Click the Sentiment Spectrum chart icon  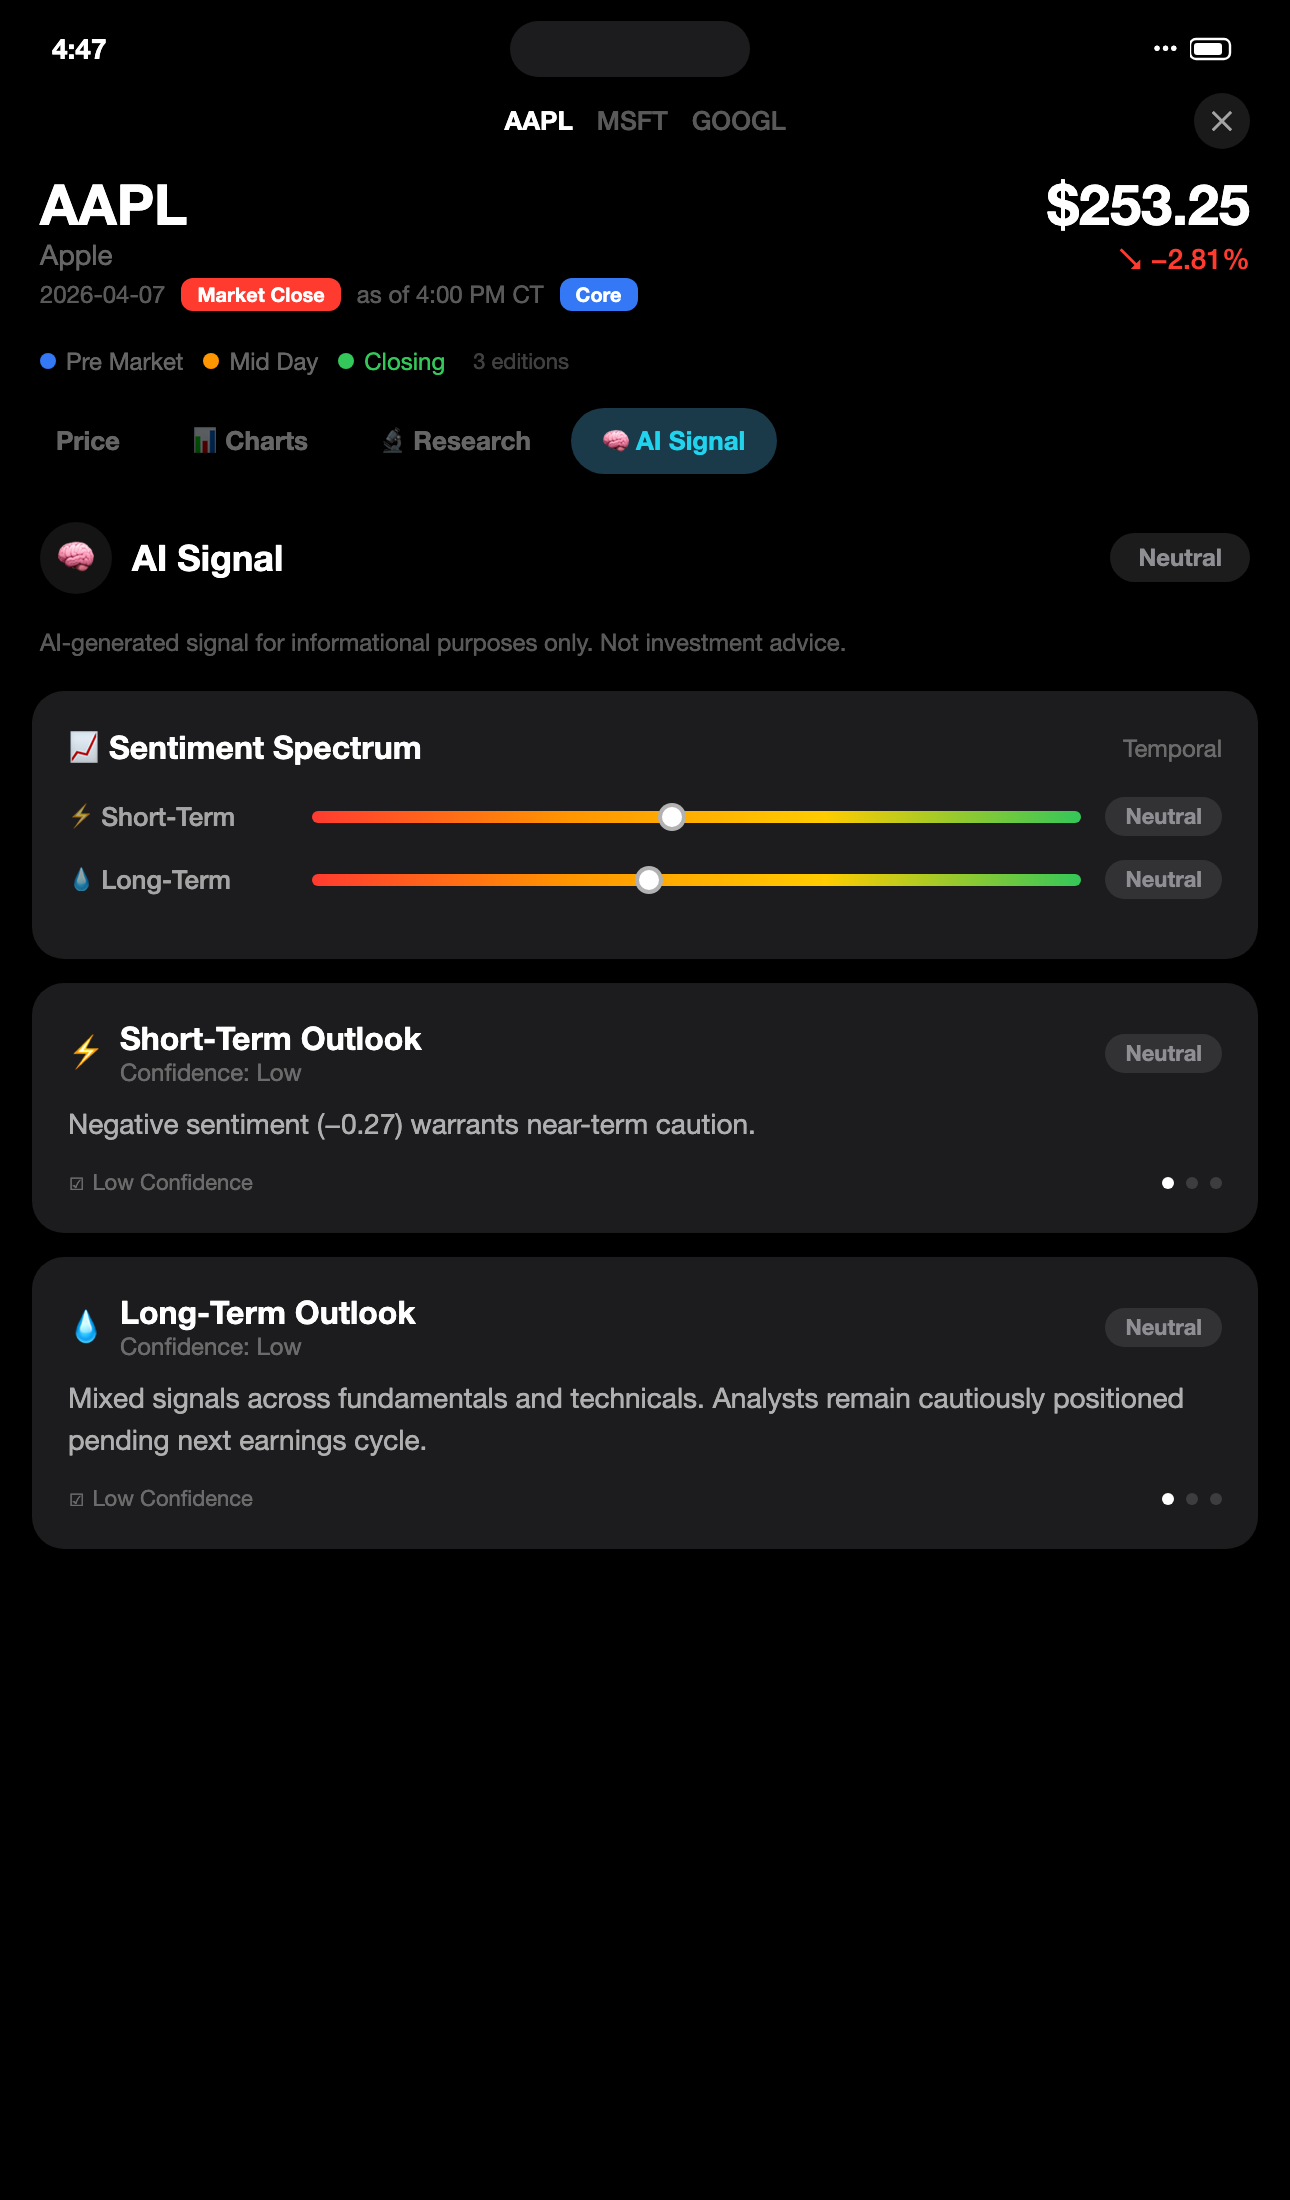click(x=84, y=747)
